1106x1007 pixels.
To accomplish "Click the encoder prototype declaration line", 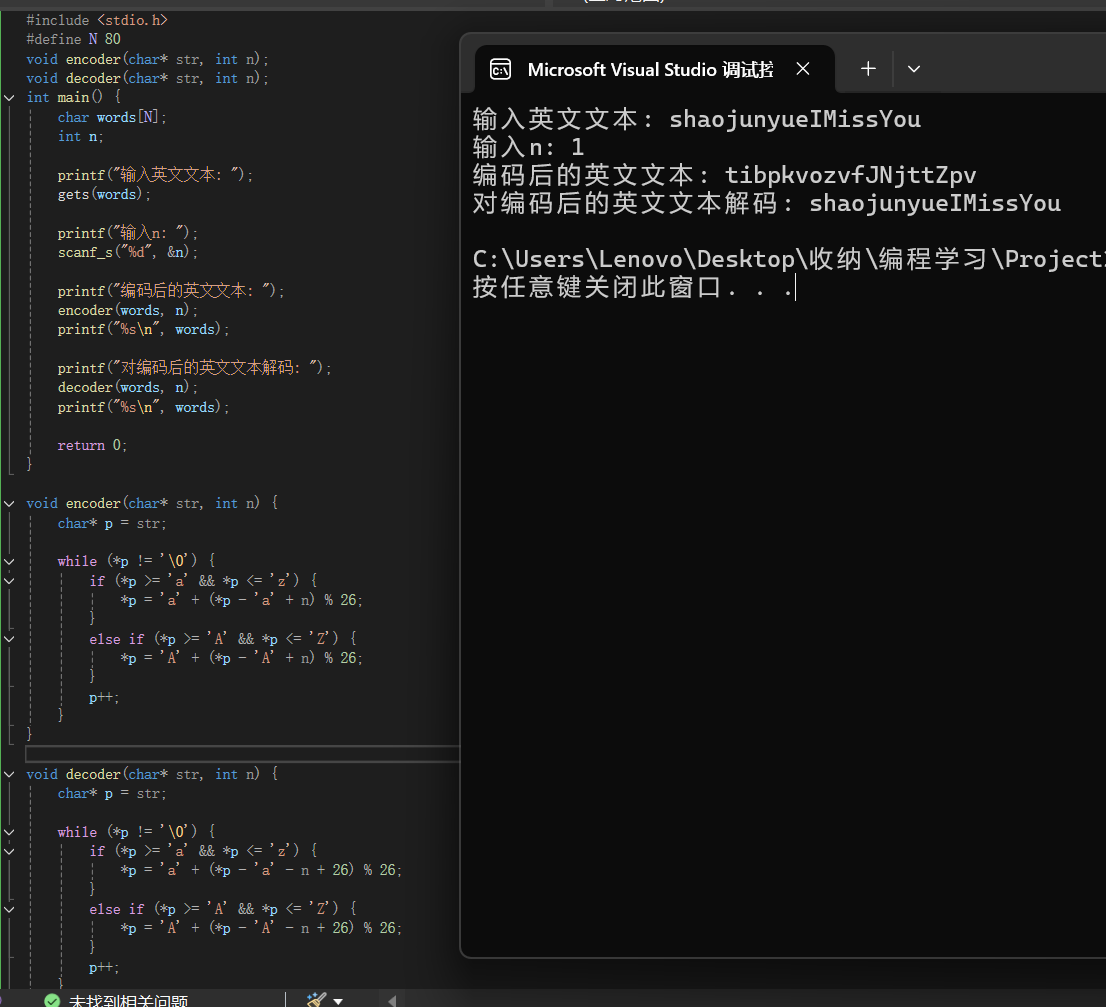I will point(147,59).
